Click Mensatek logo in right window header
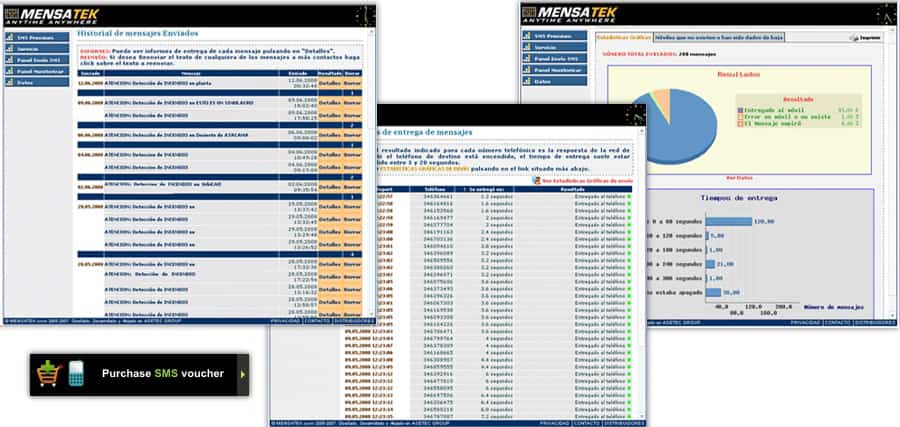The image size is (900, 427). click(569, 14)
